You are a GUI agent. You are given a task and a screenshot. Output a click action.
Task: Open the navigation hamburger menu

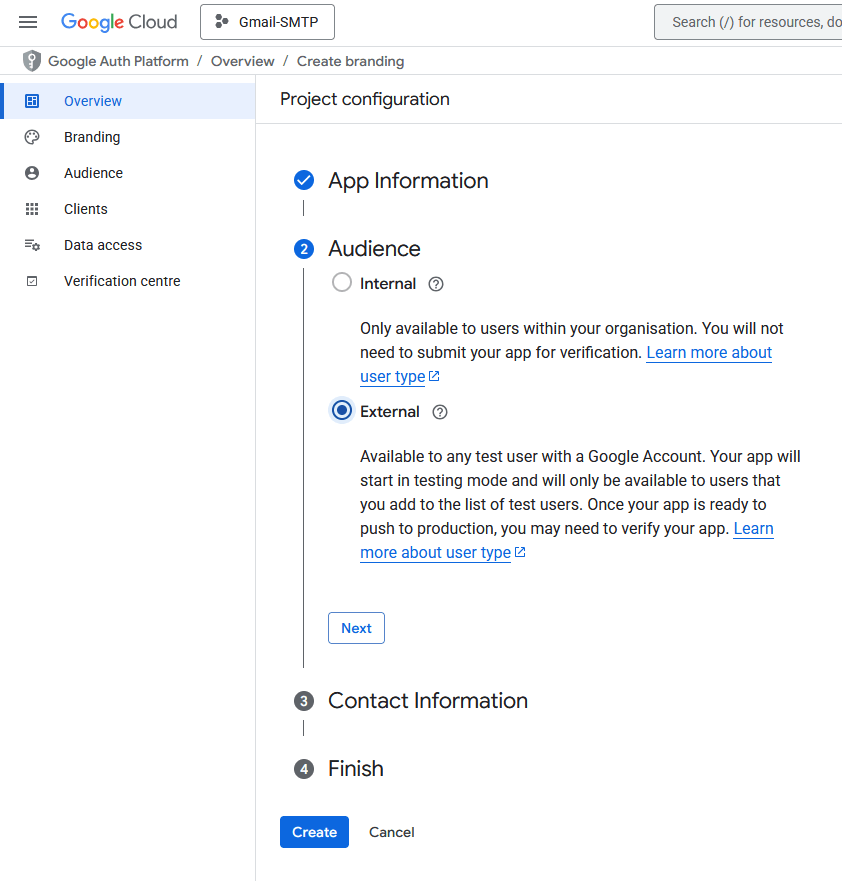pyautogui.click(x=28, y=21)
